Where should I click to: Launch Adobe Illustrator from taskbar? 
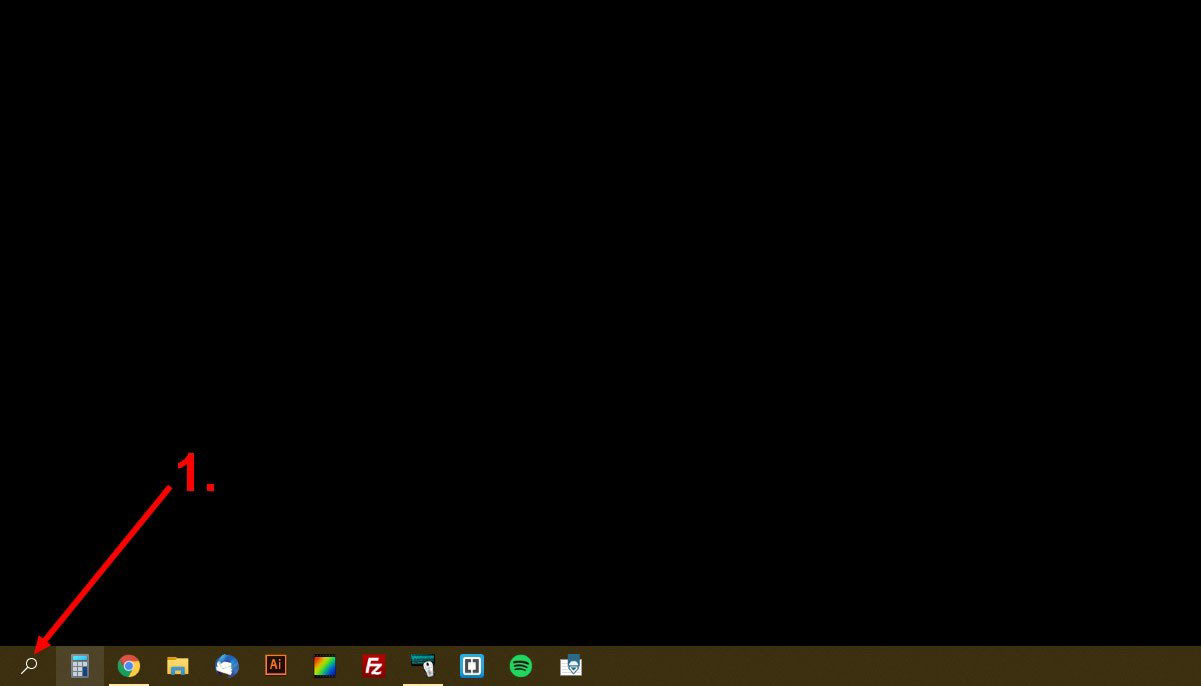pyautogui.click(x=276, y=665)
